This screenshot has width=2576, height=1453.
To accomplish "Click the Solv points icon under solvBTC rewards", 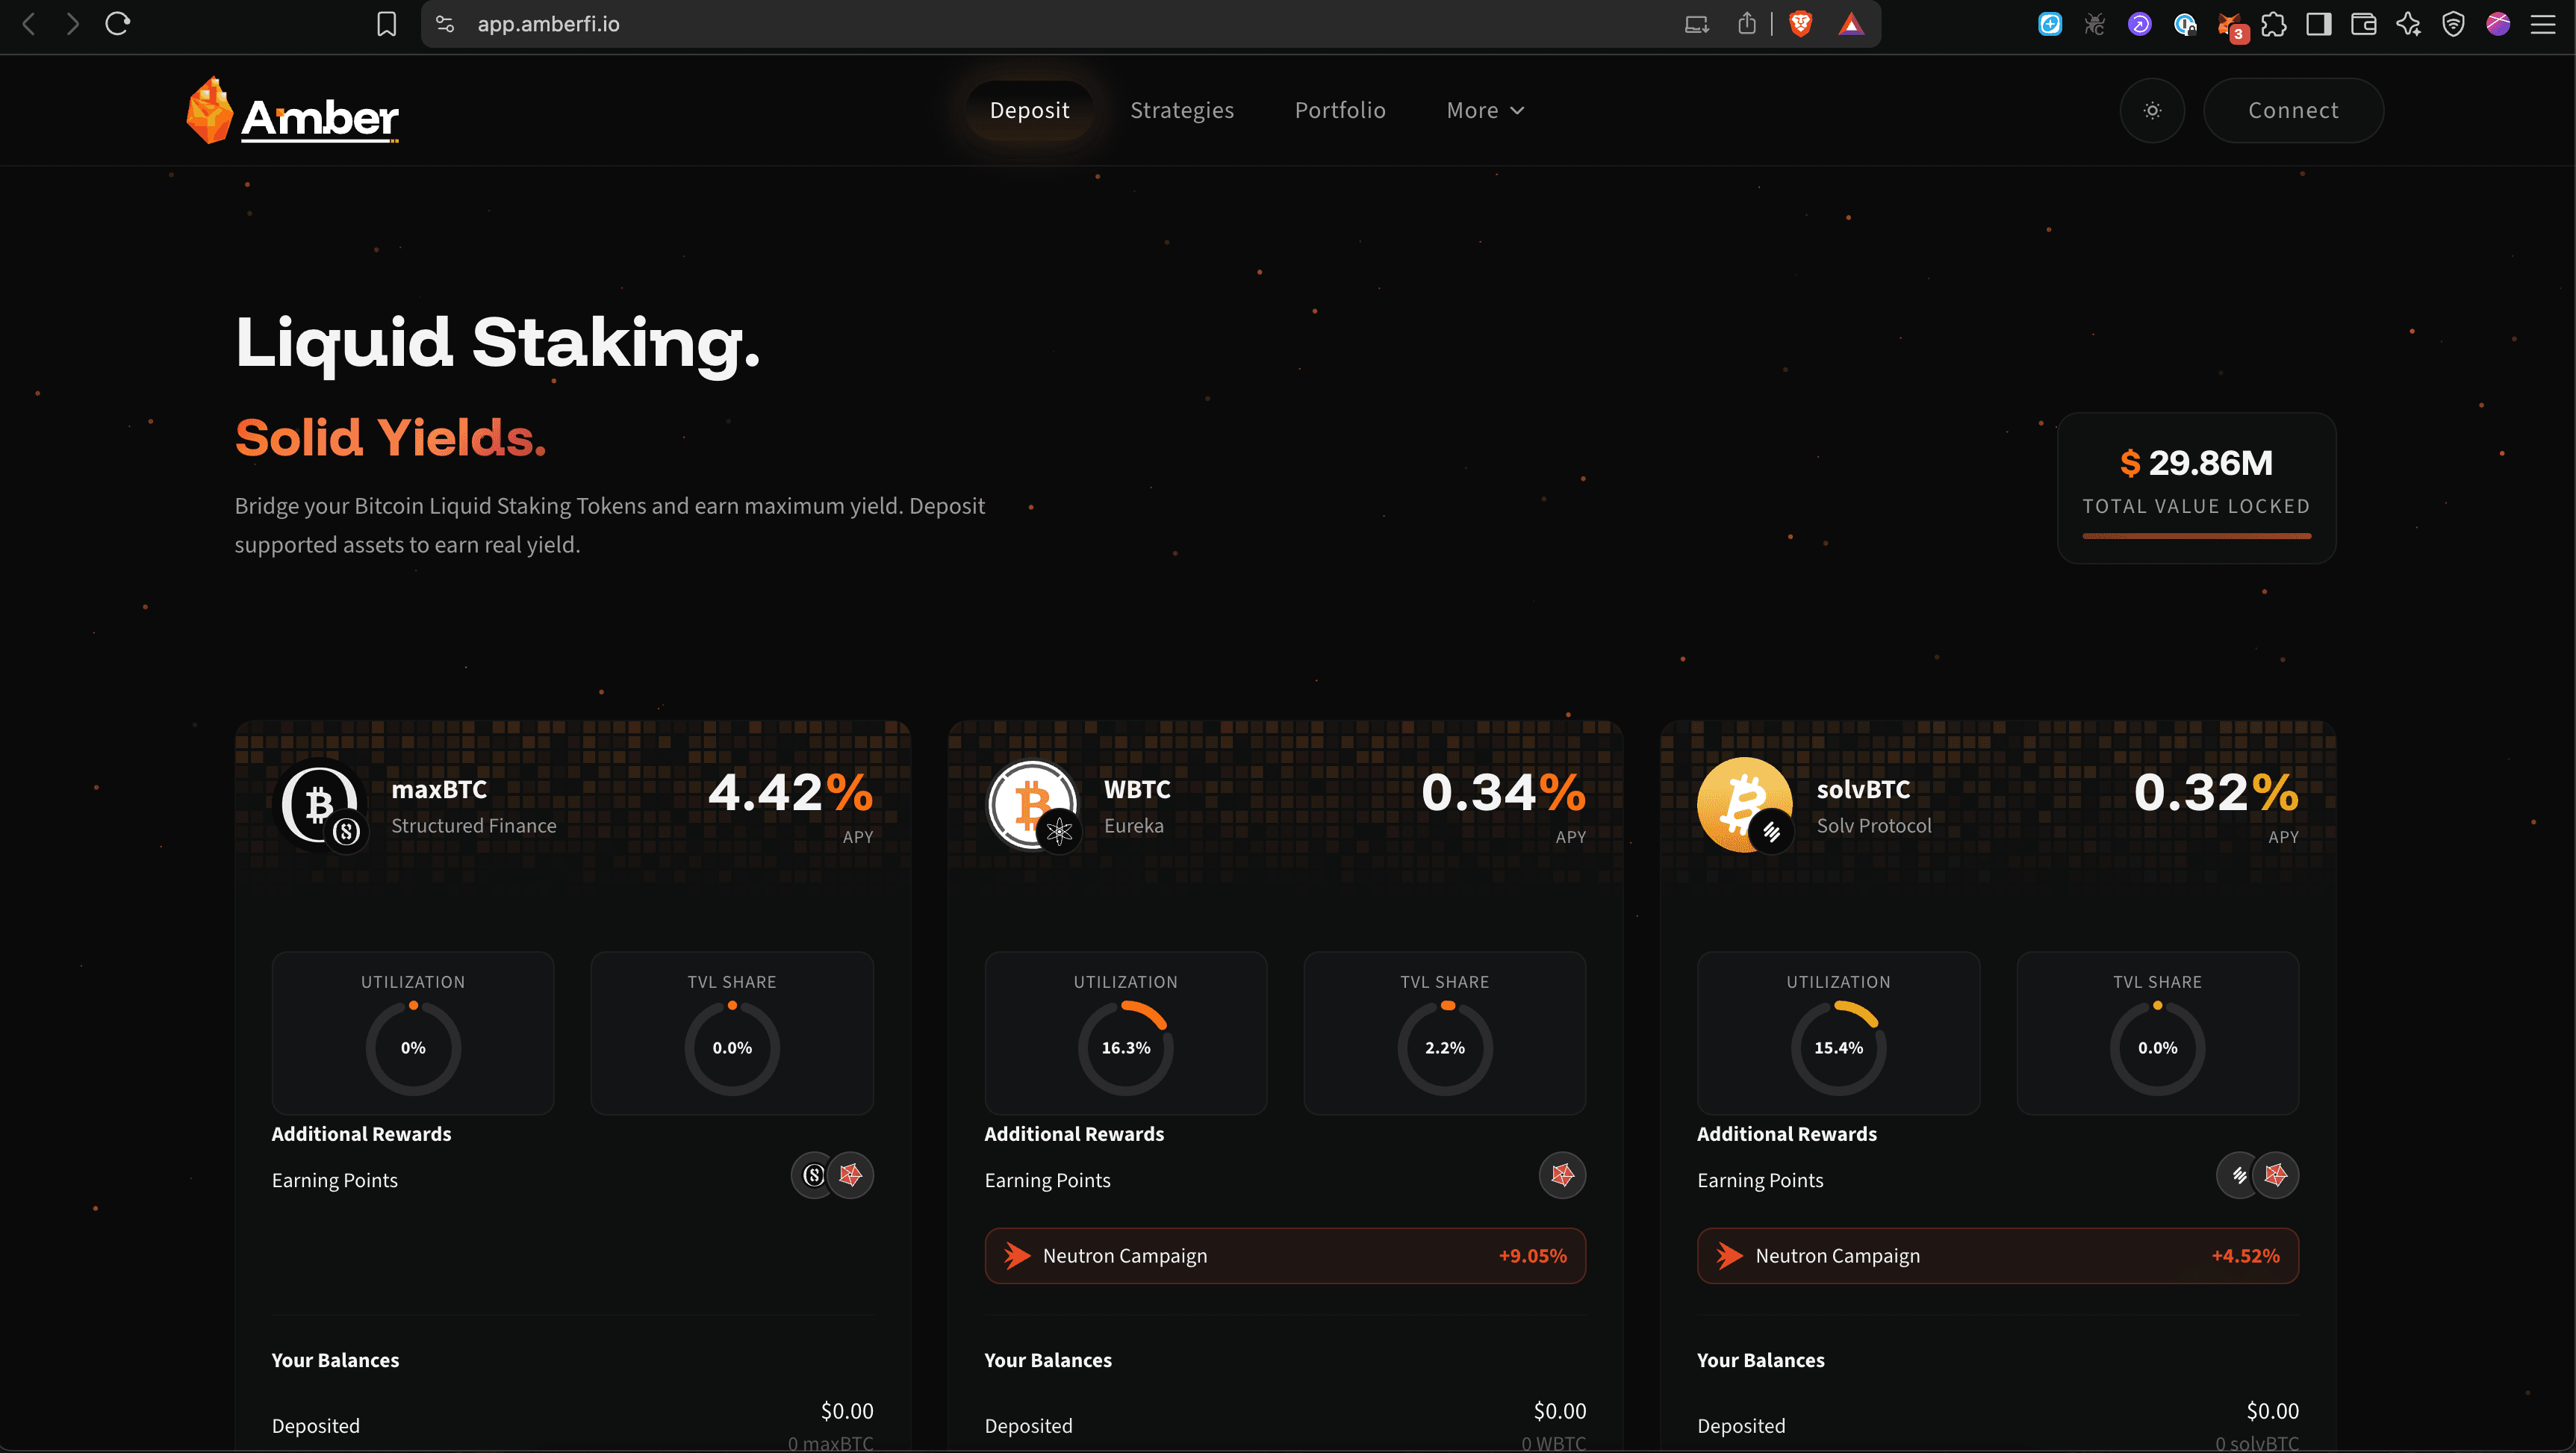I will 2238,1175.
